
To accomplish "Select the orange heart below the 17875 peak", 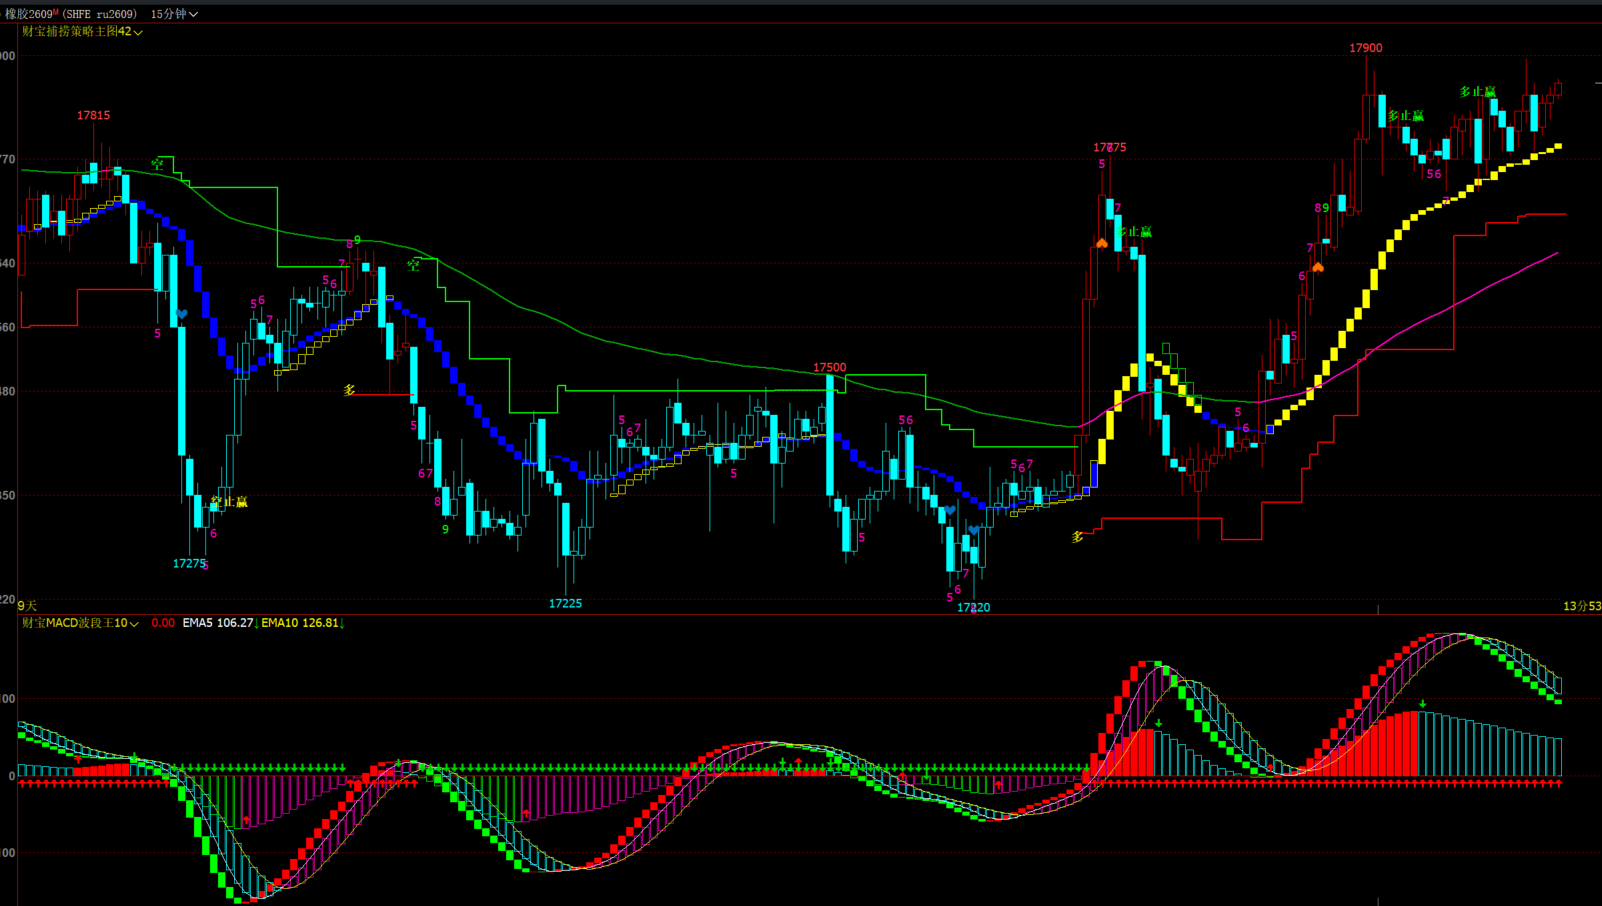I will click(1101, 243).
